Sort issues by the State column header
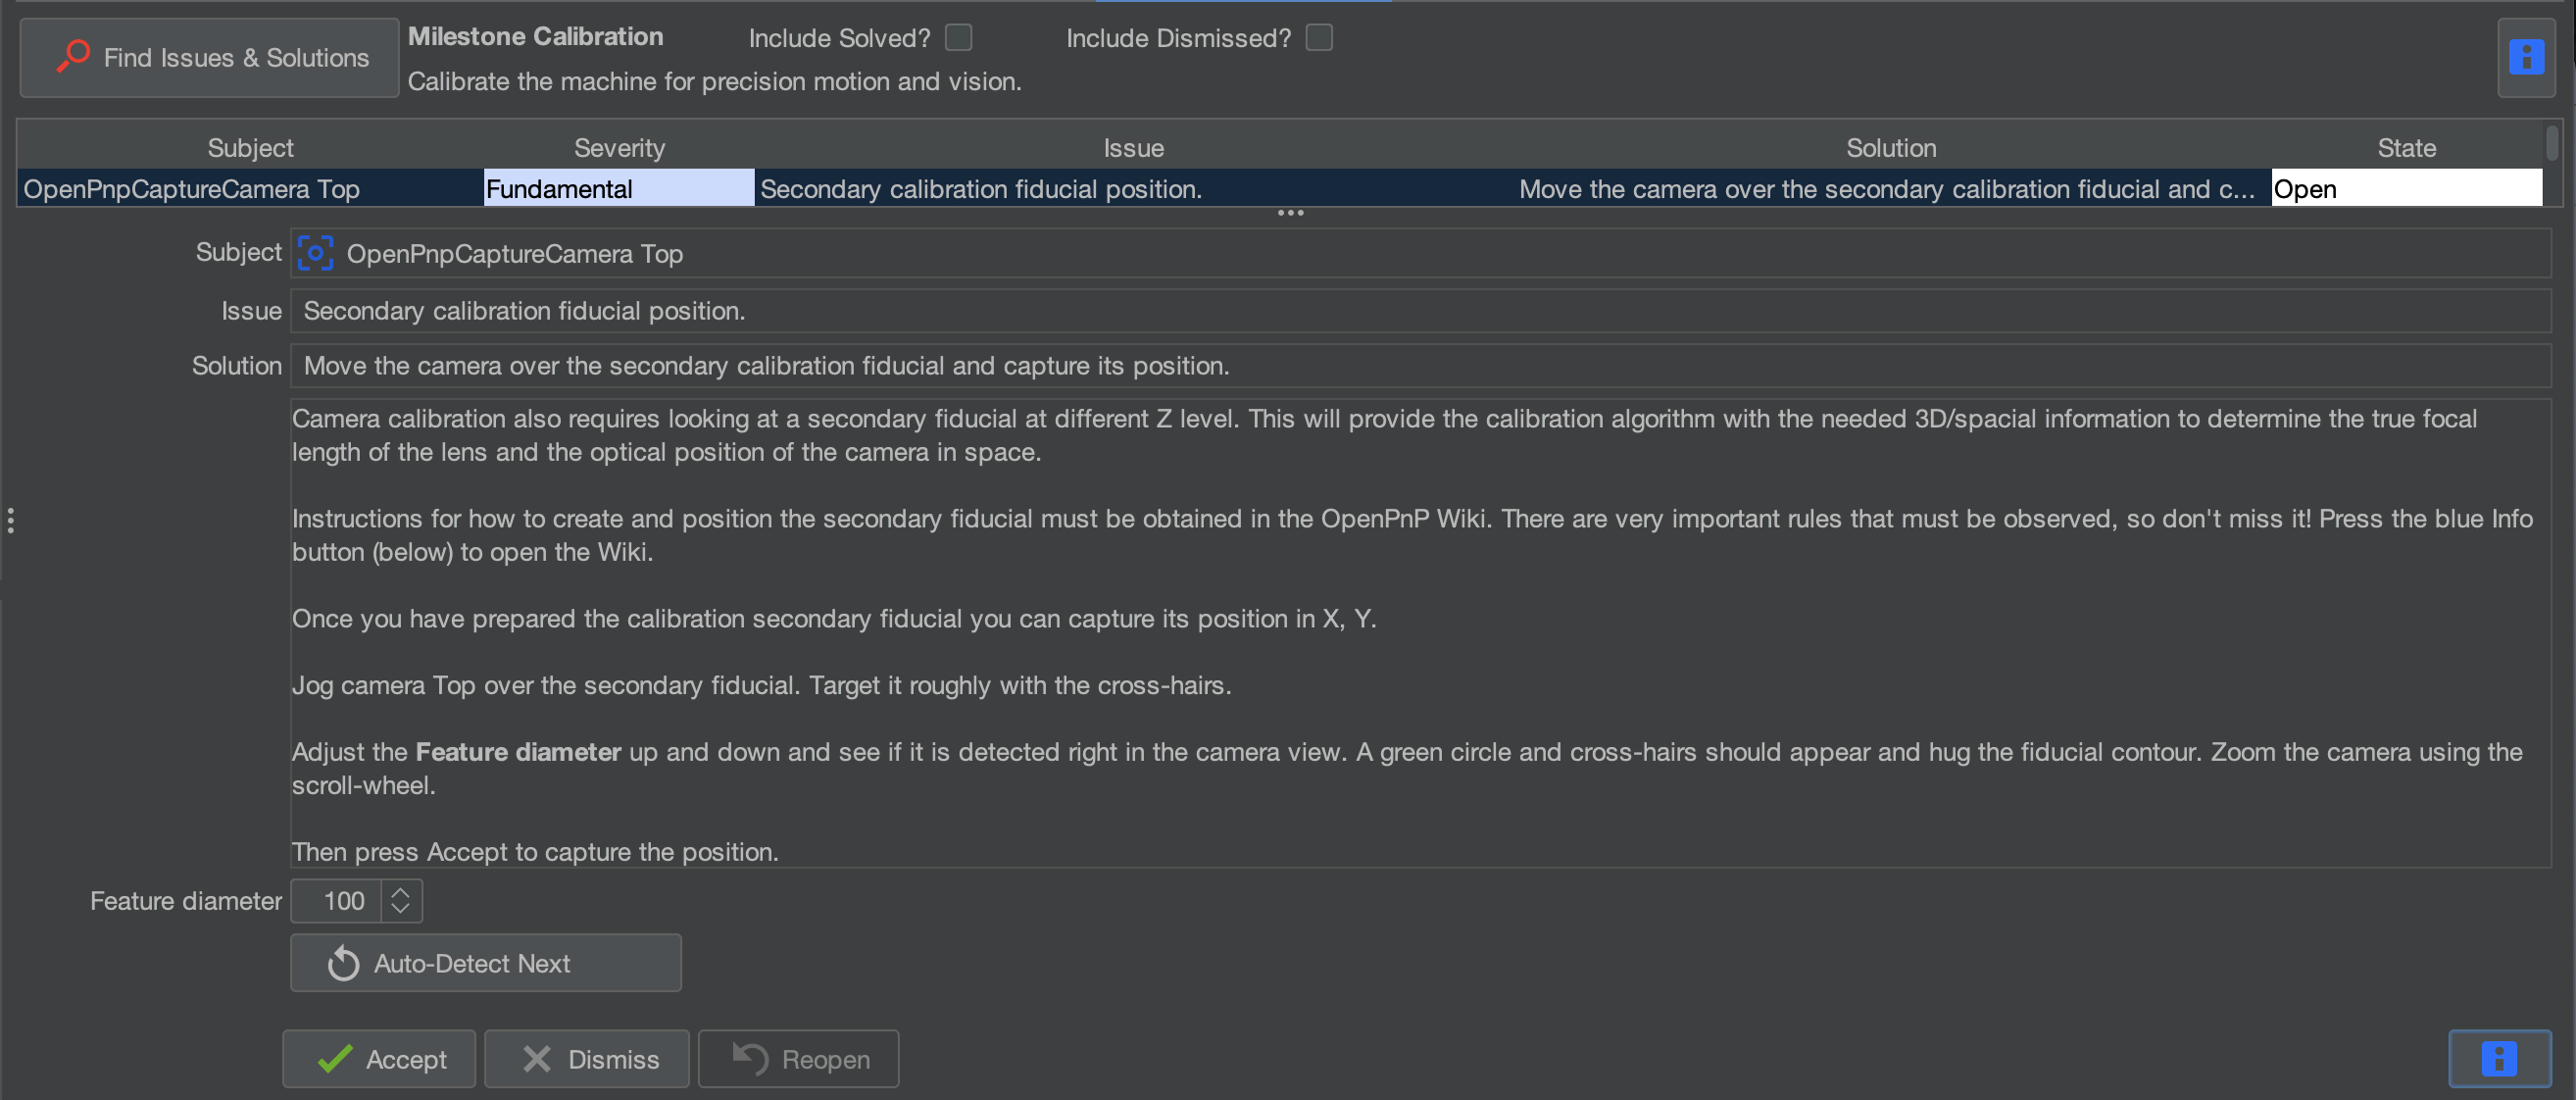Image resolution: width=2576 pixels, height=1100 pixels. click(2406, 148)
